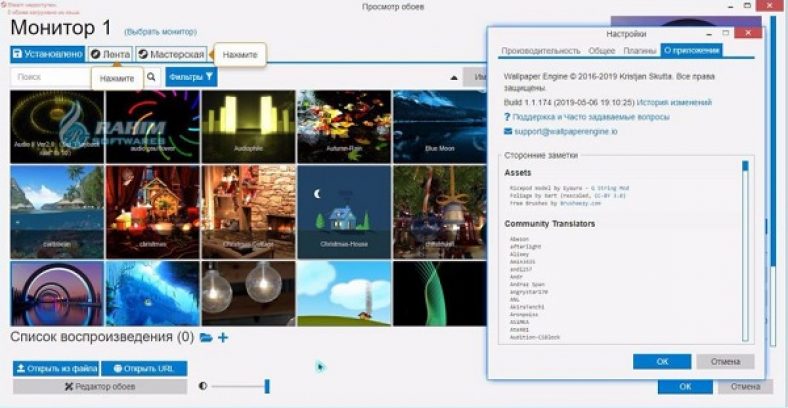Viewport: 788px width, 408px height.
Task: Click the Assets heading in notes
Action: click(518, 172)
